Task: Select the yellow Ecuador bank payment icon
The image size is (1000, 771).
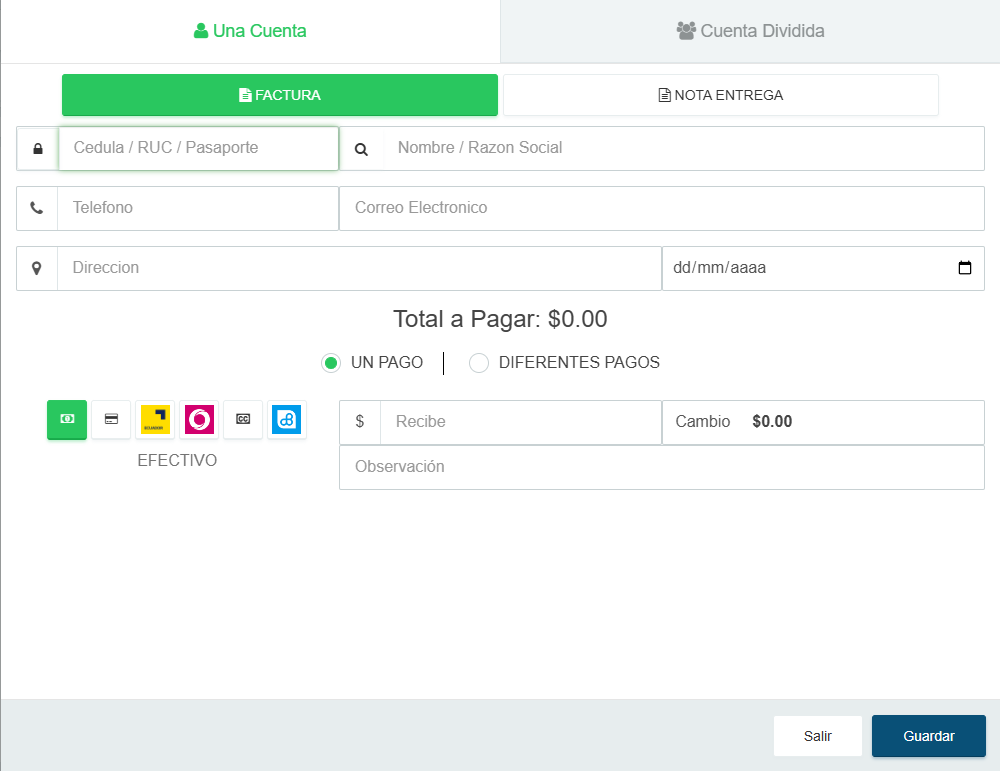Action: [155, 420]
